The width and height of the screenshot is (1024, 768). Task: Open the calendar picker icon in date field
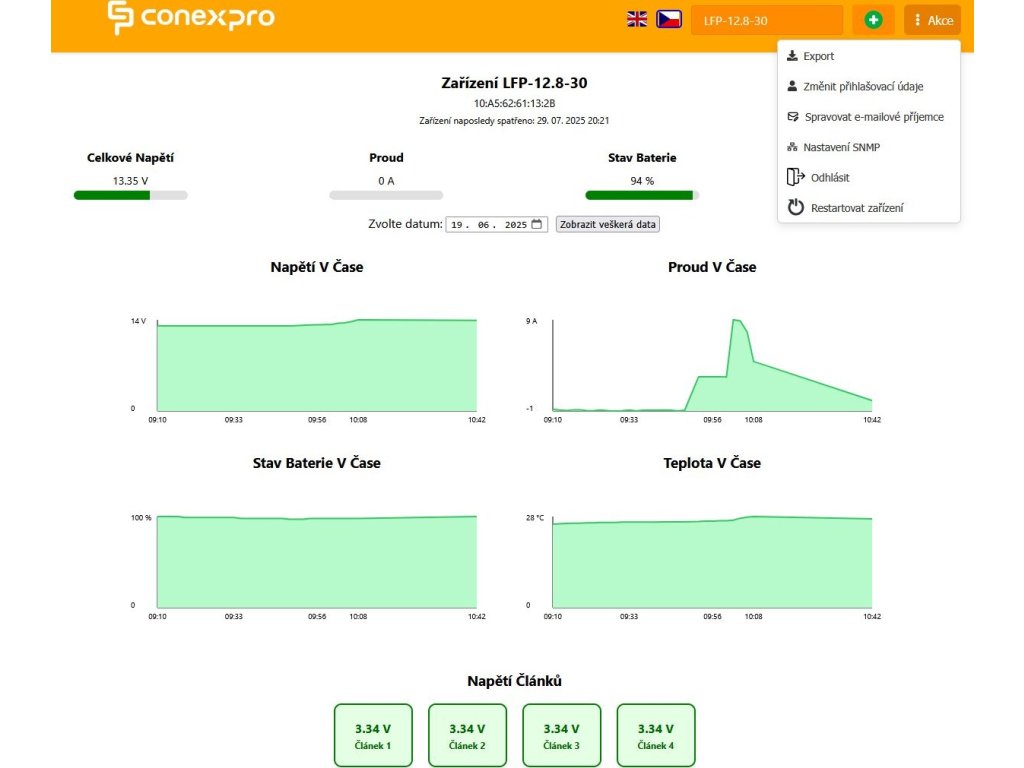click(x=537, y=224)
